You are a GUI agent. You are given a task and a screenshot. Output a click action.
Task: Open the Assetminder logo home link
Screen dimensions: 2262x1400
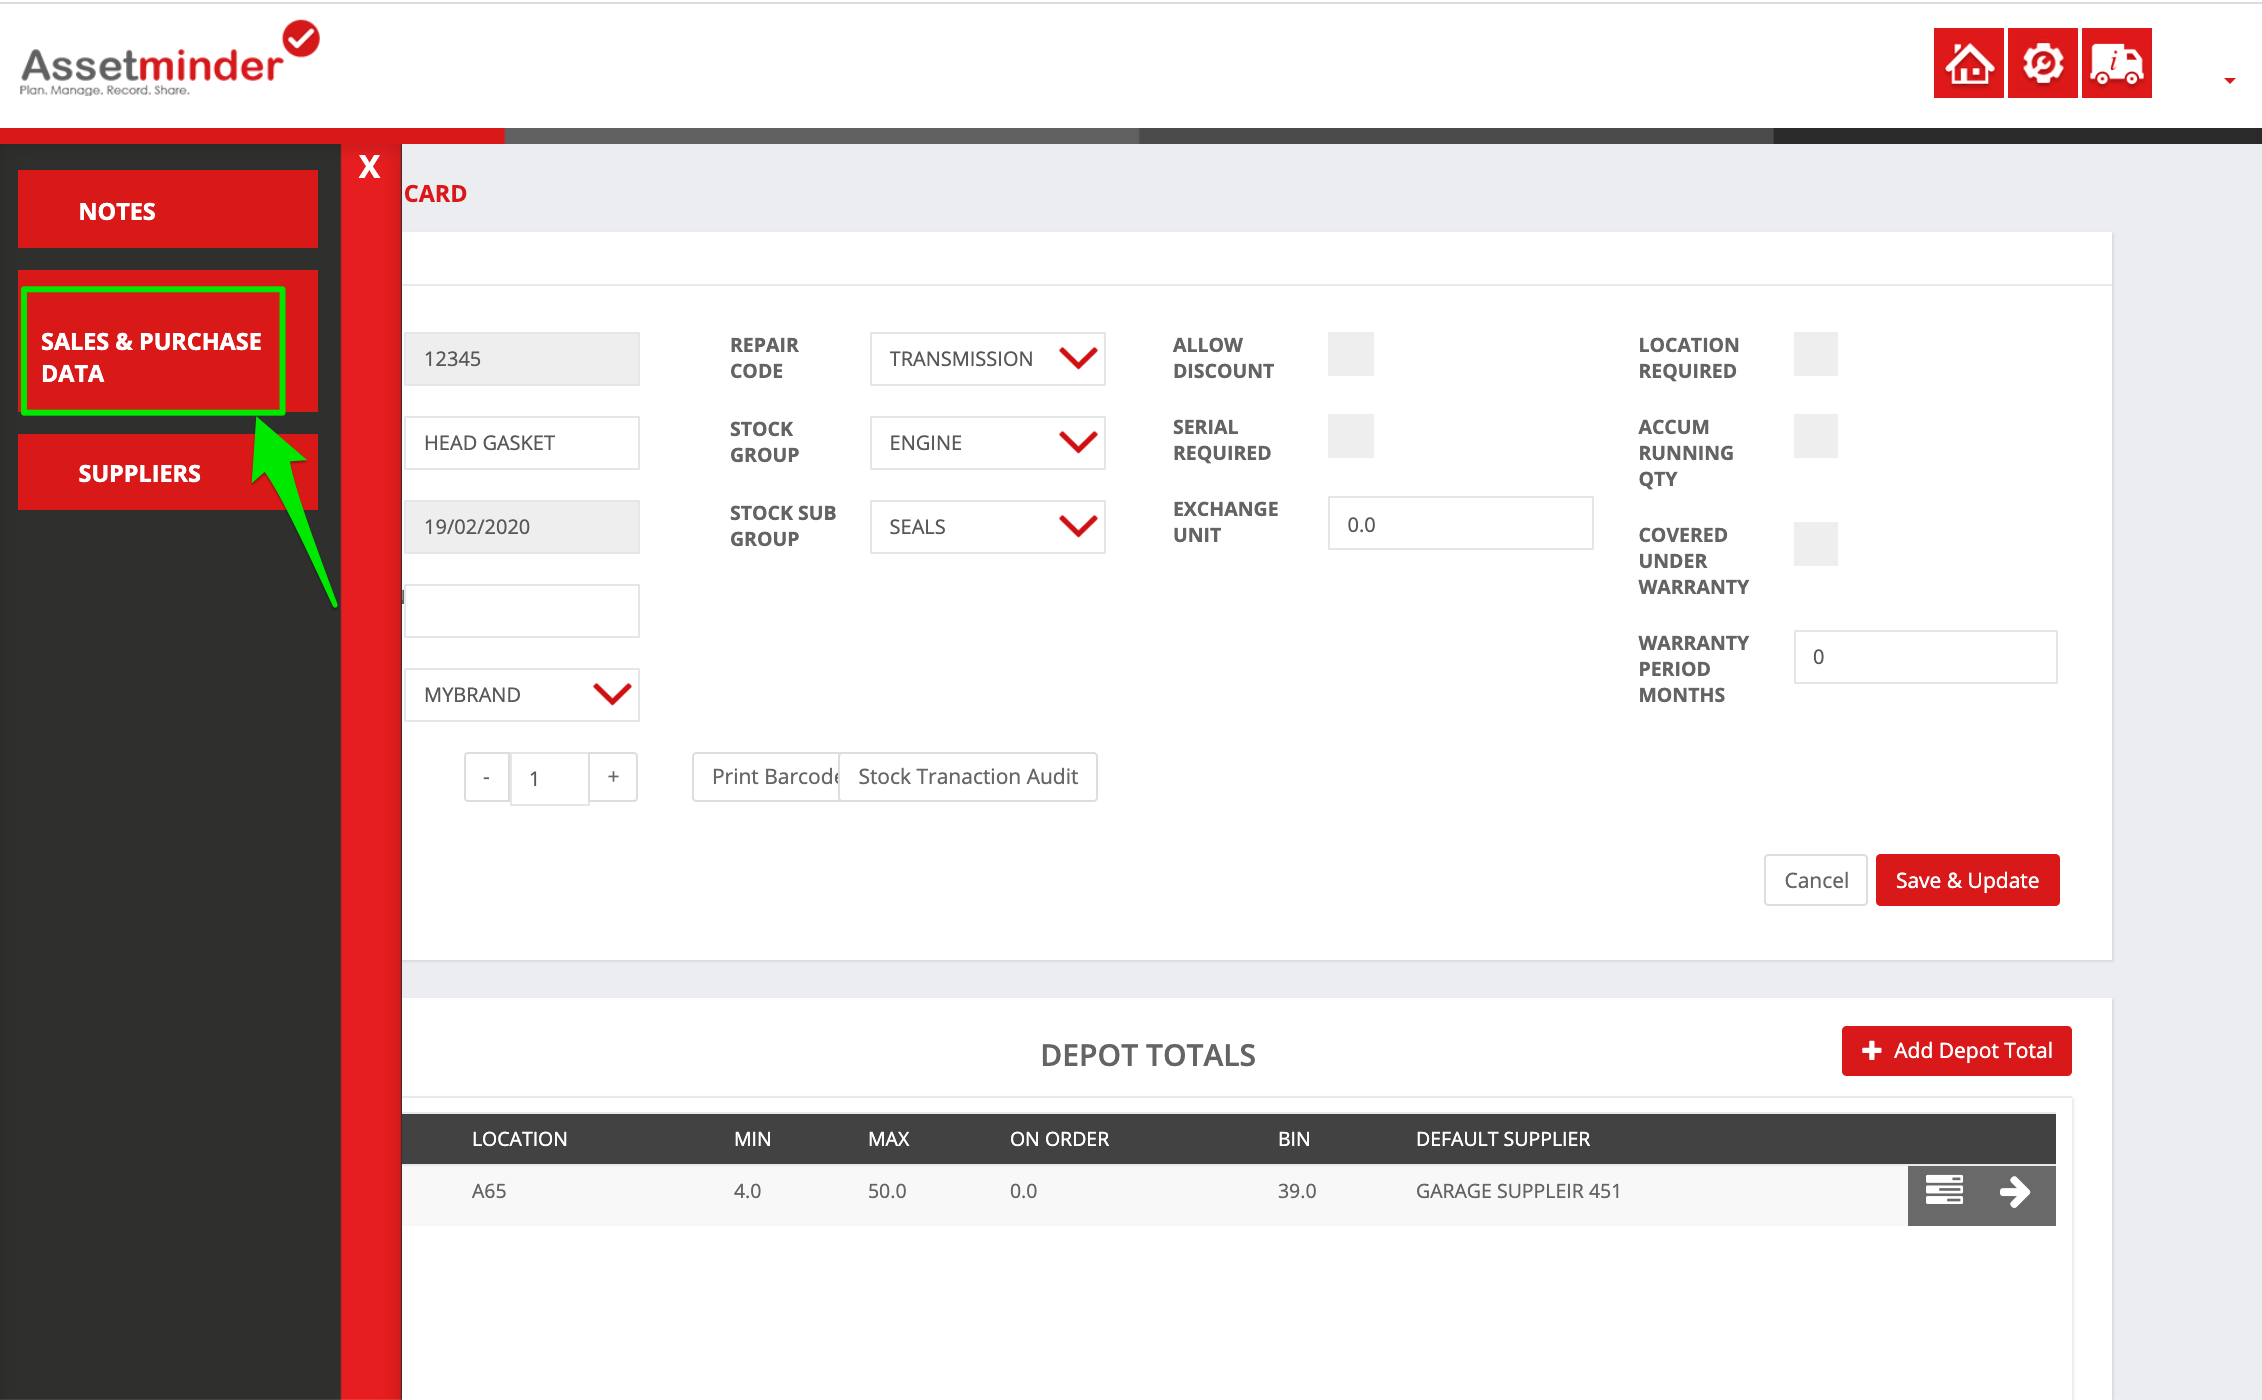pyautogui.click(x=168, y=60)
